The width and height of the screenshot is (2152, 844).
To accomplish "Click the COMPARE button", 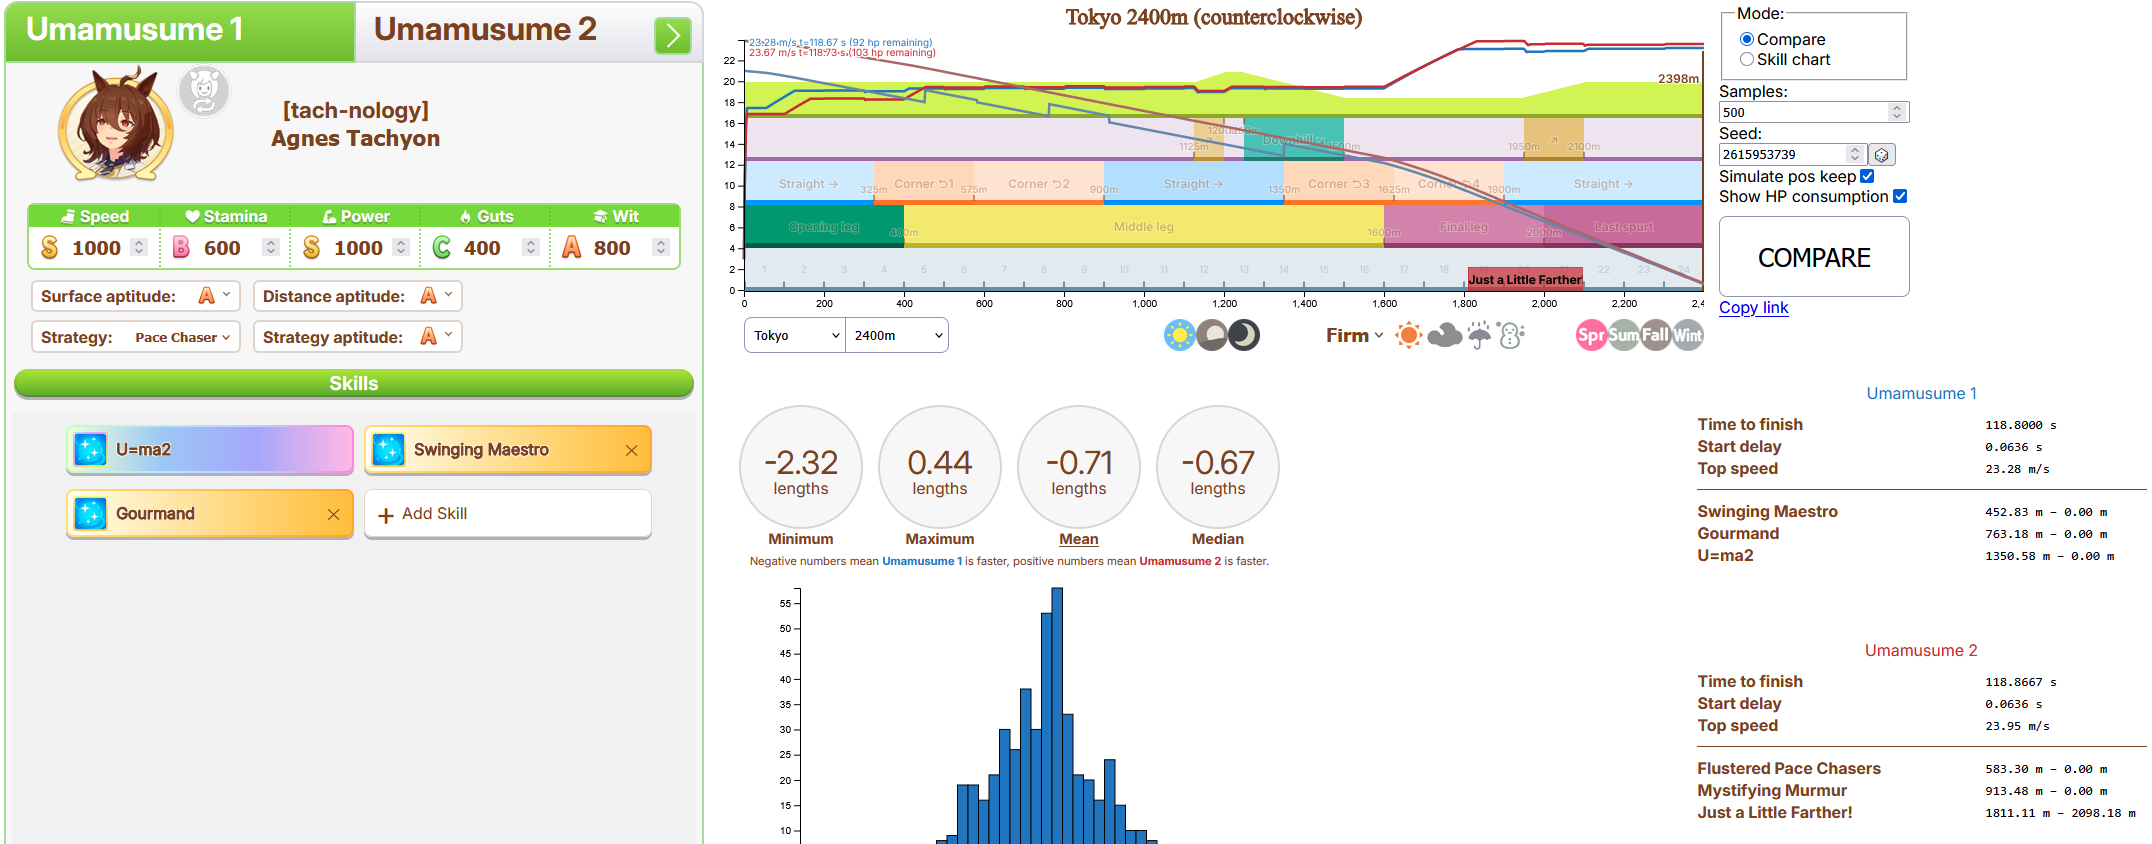I will [x=1814, y=257].
